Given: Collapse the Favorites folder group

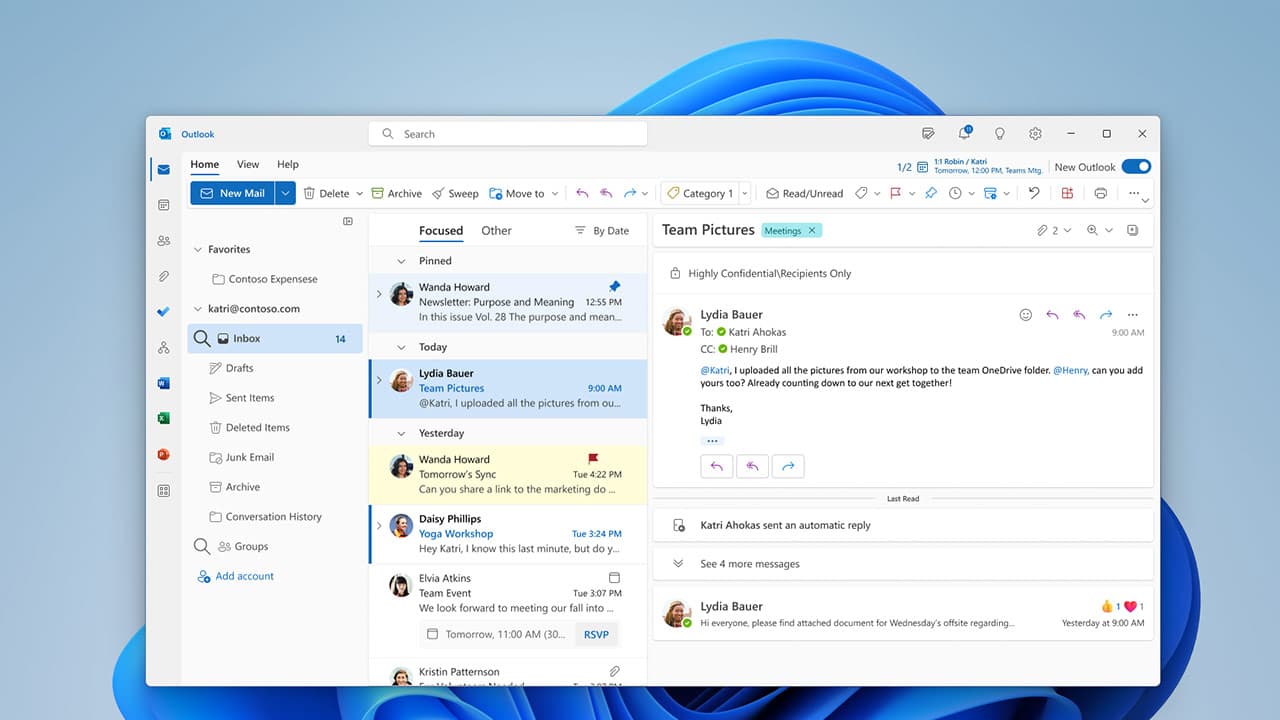Looking at the screenshot, I should click(198, 250).
